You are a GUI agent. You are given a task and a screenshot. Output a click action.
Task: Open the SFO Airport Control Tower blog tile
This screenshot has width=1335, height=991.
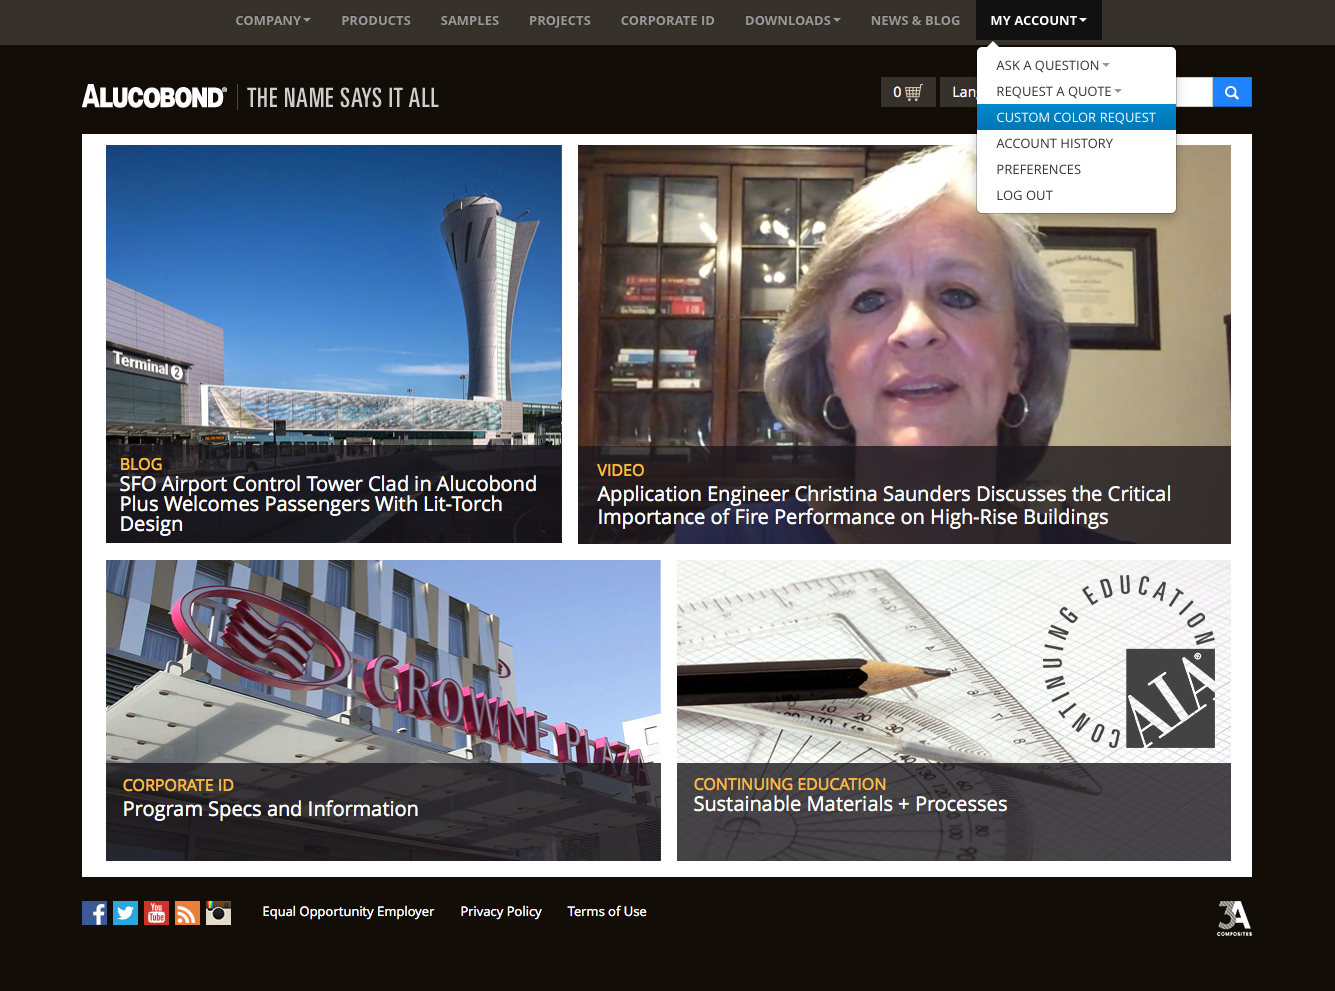tap(333, 344)
